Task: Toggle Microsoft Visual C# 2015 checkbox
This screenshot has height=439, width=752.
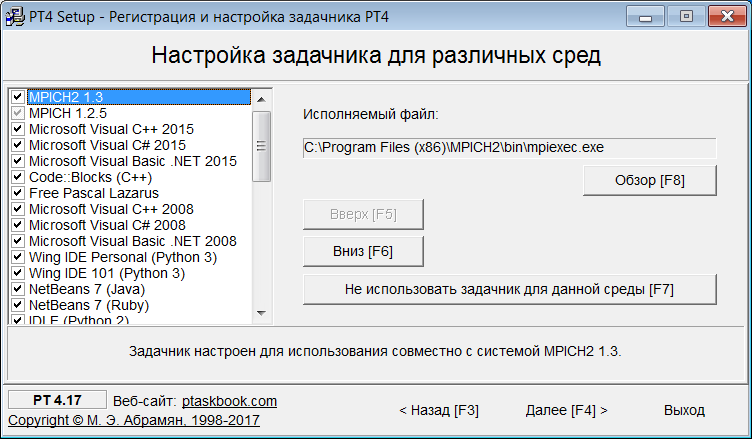Action: coord(18,145)
